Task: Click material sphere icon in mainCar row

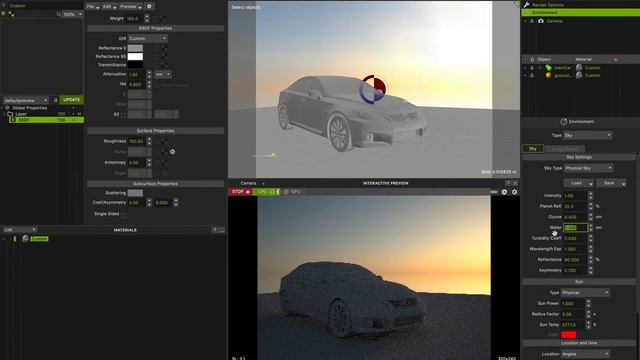Action: coord(579,68)
